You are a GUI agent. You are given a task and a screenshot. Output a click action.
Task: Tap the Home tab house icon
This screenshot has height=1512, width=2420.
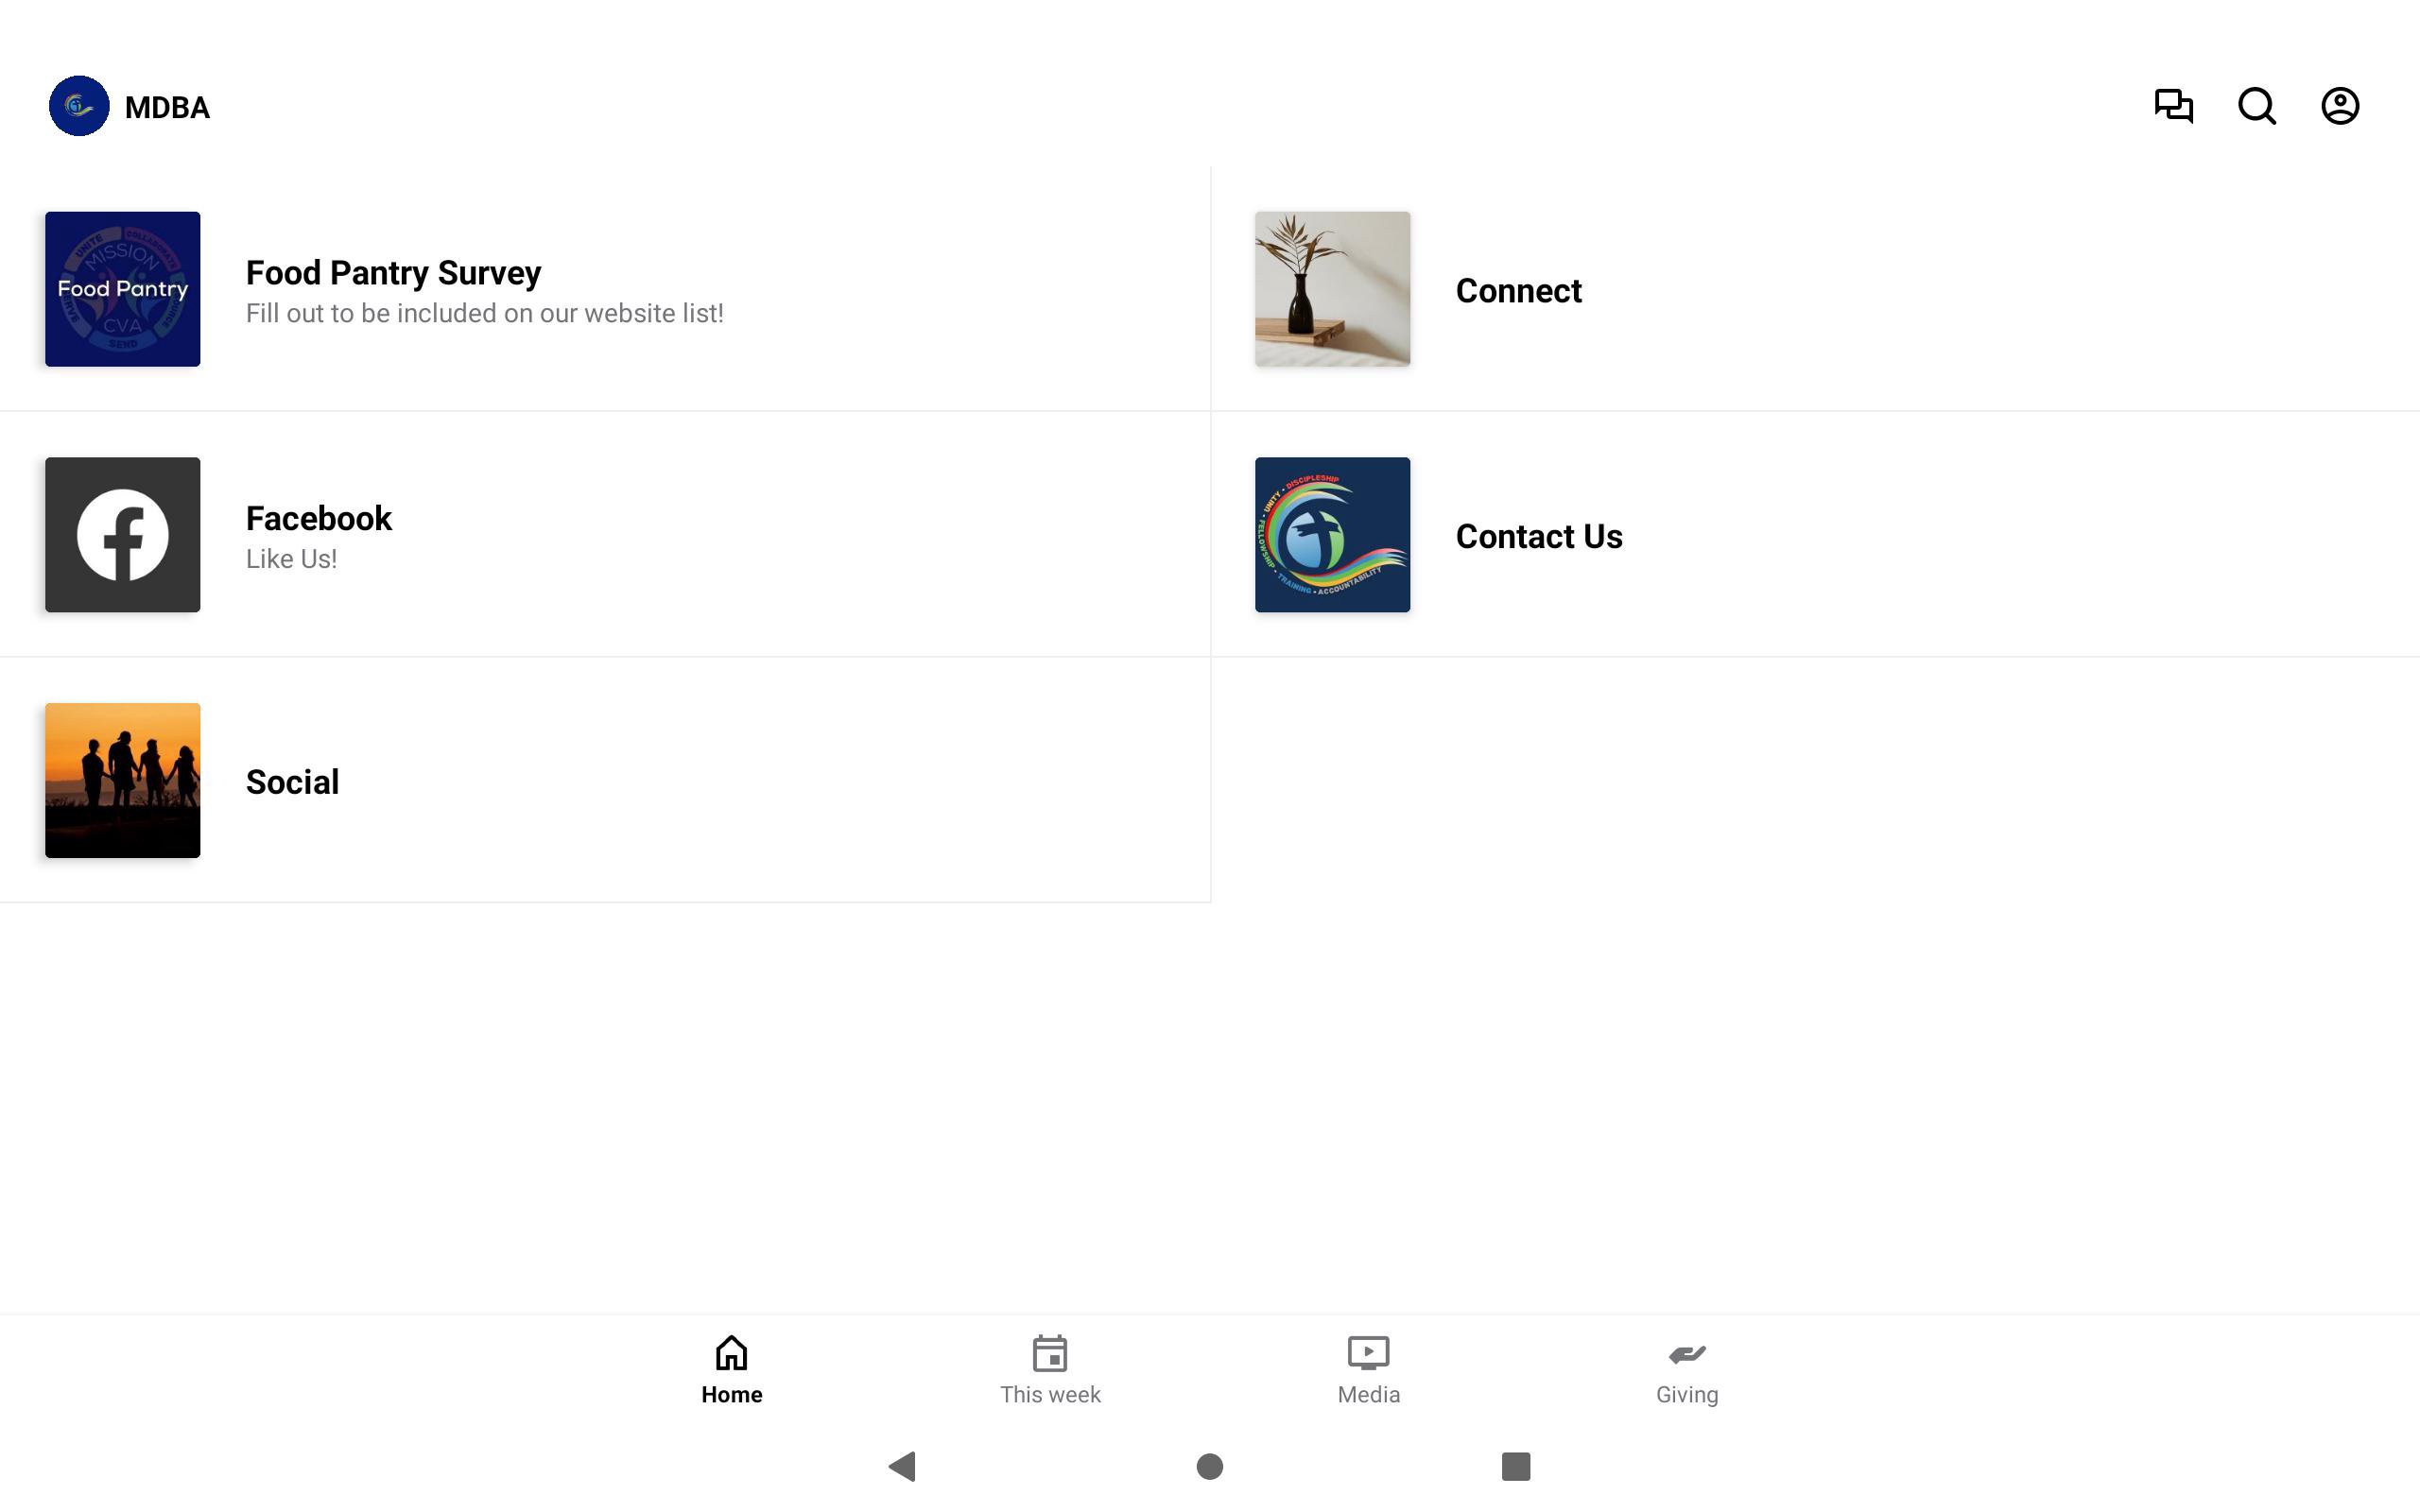pyautogui.click(x=731, y=1353)
